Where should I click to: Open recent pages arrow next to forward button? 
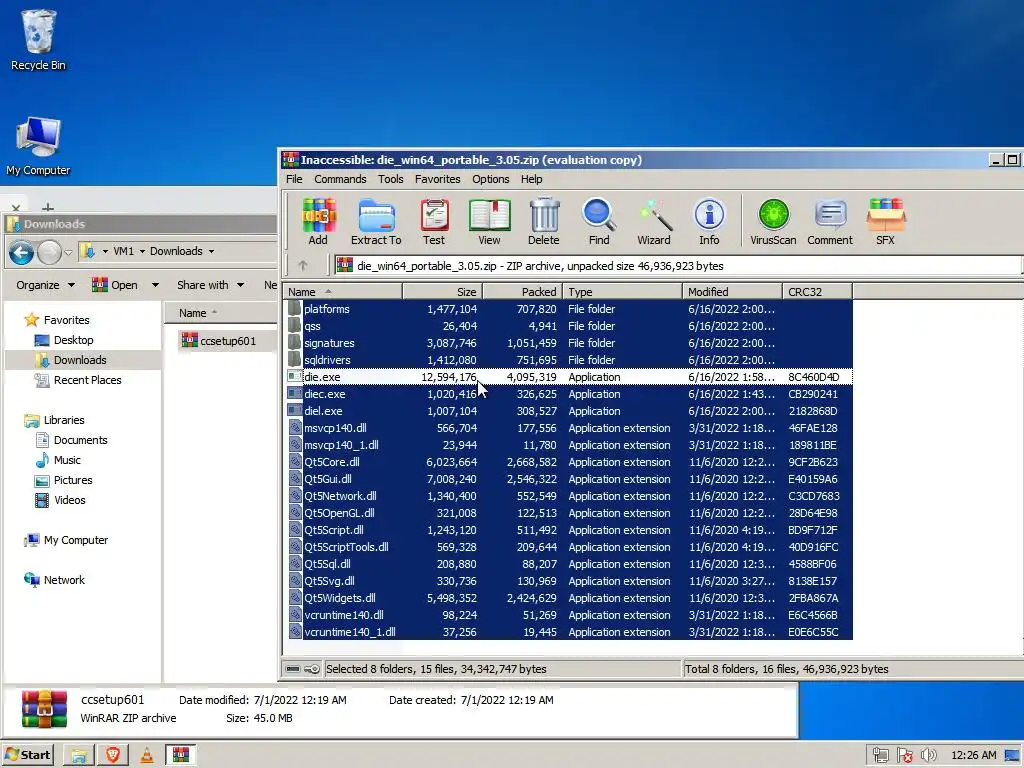(x=68, y=252)
